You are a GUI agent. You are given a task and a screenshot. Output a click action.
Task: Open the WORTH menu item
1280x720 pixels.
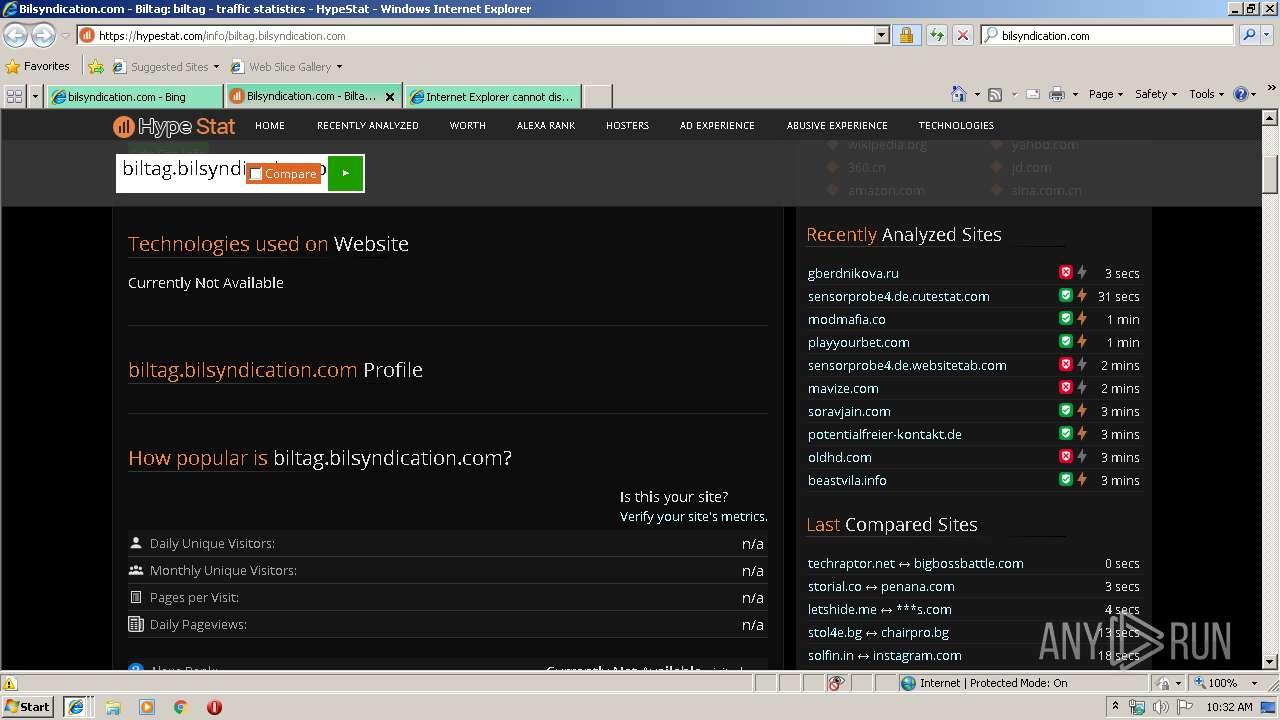click(467, 126)
